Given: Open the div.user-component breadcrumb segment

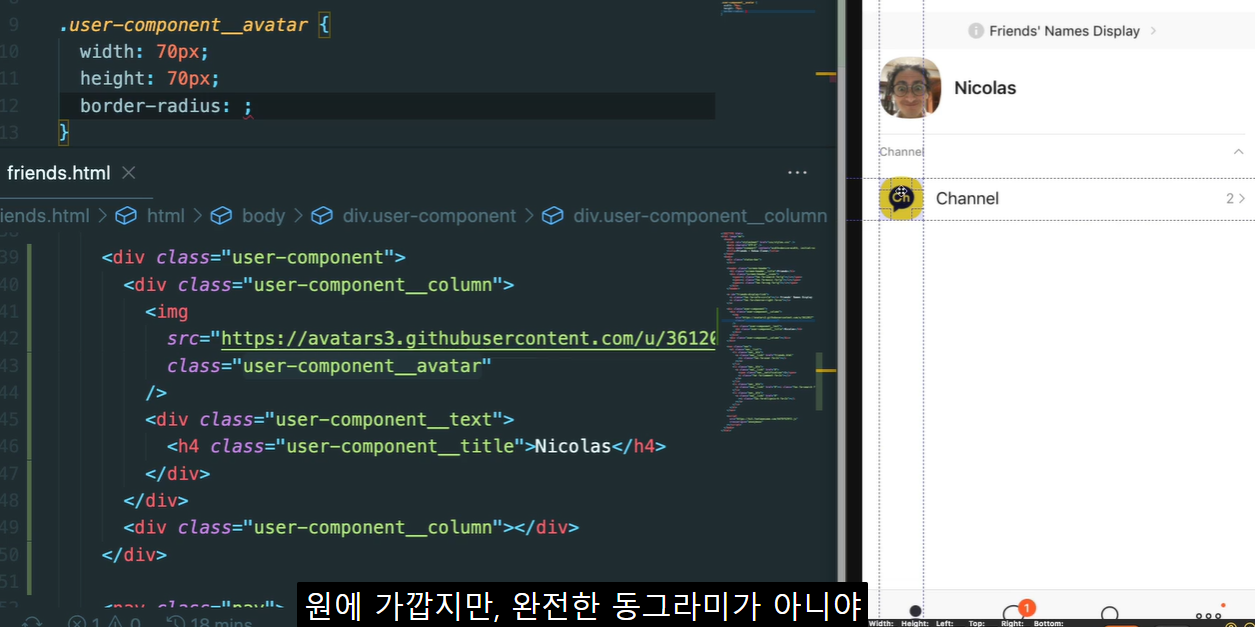Looking at the screenshot, I should click(x=429, y=216).
